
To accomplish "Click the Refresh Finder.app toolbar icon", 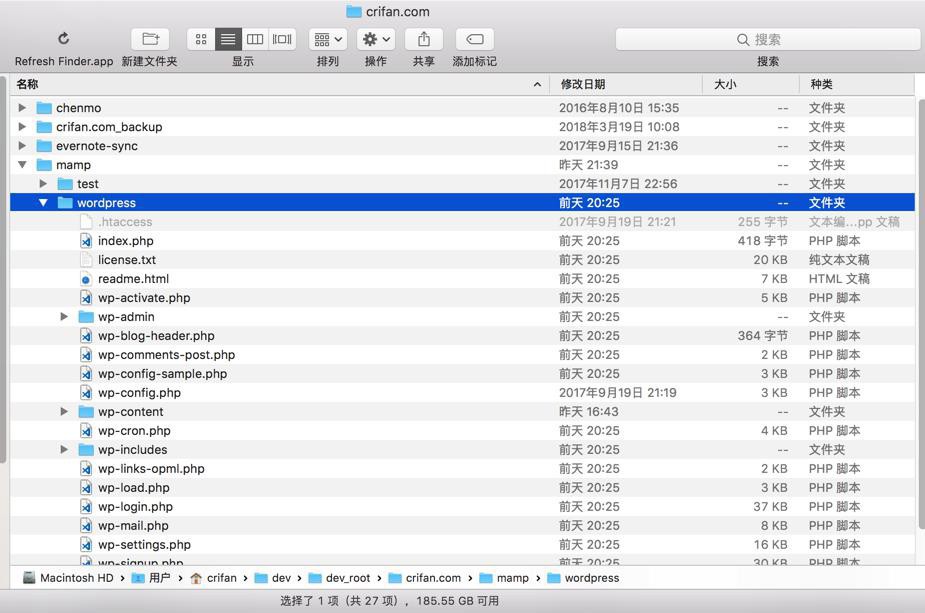I will coord(64,39).
